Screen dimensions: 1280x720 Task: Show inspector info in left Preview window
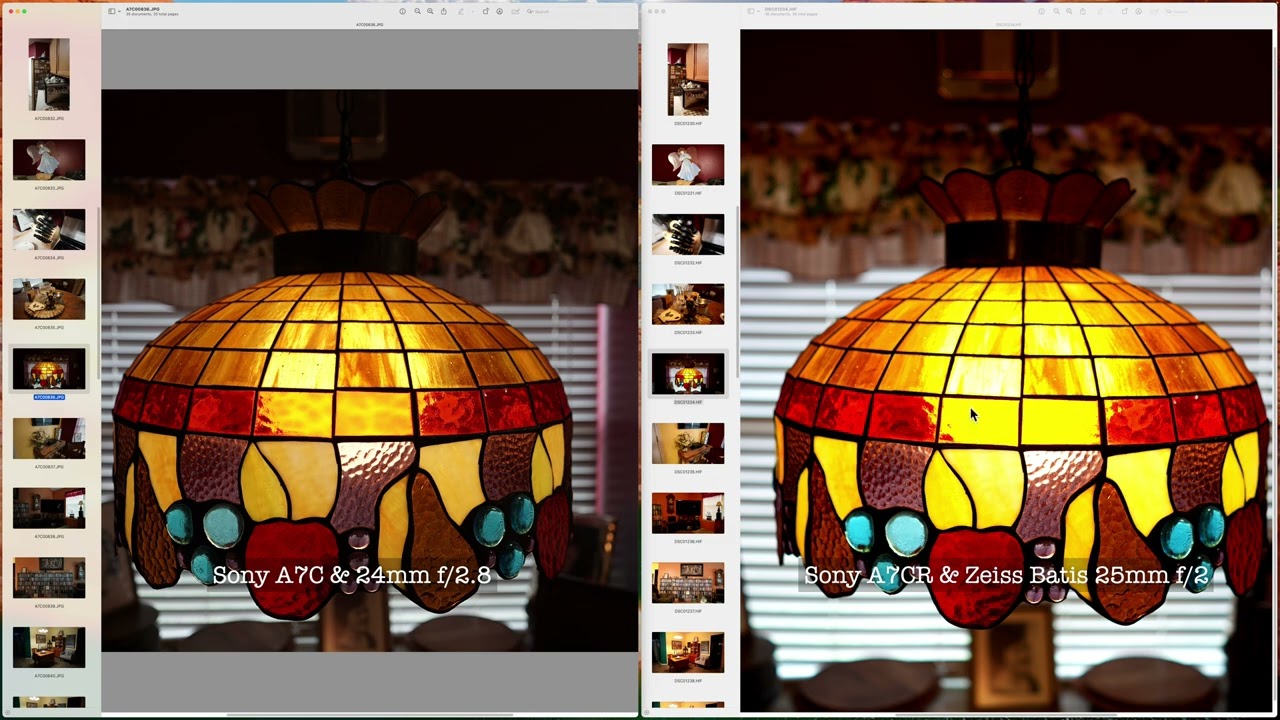click(x=402, y=11)
